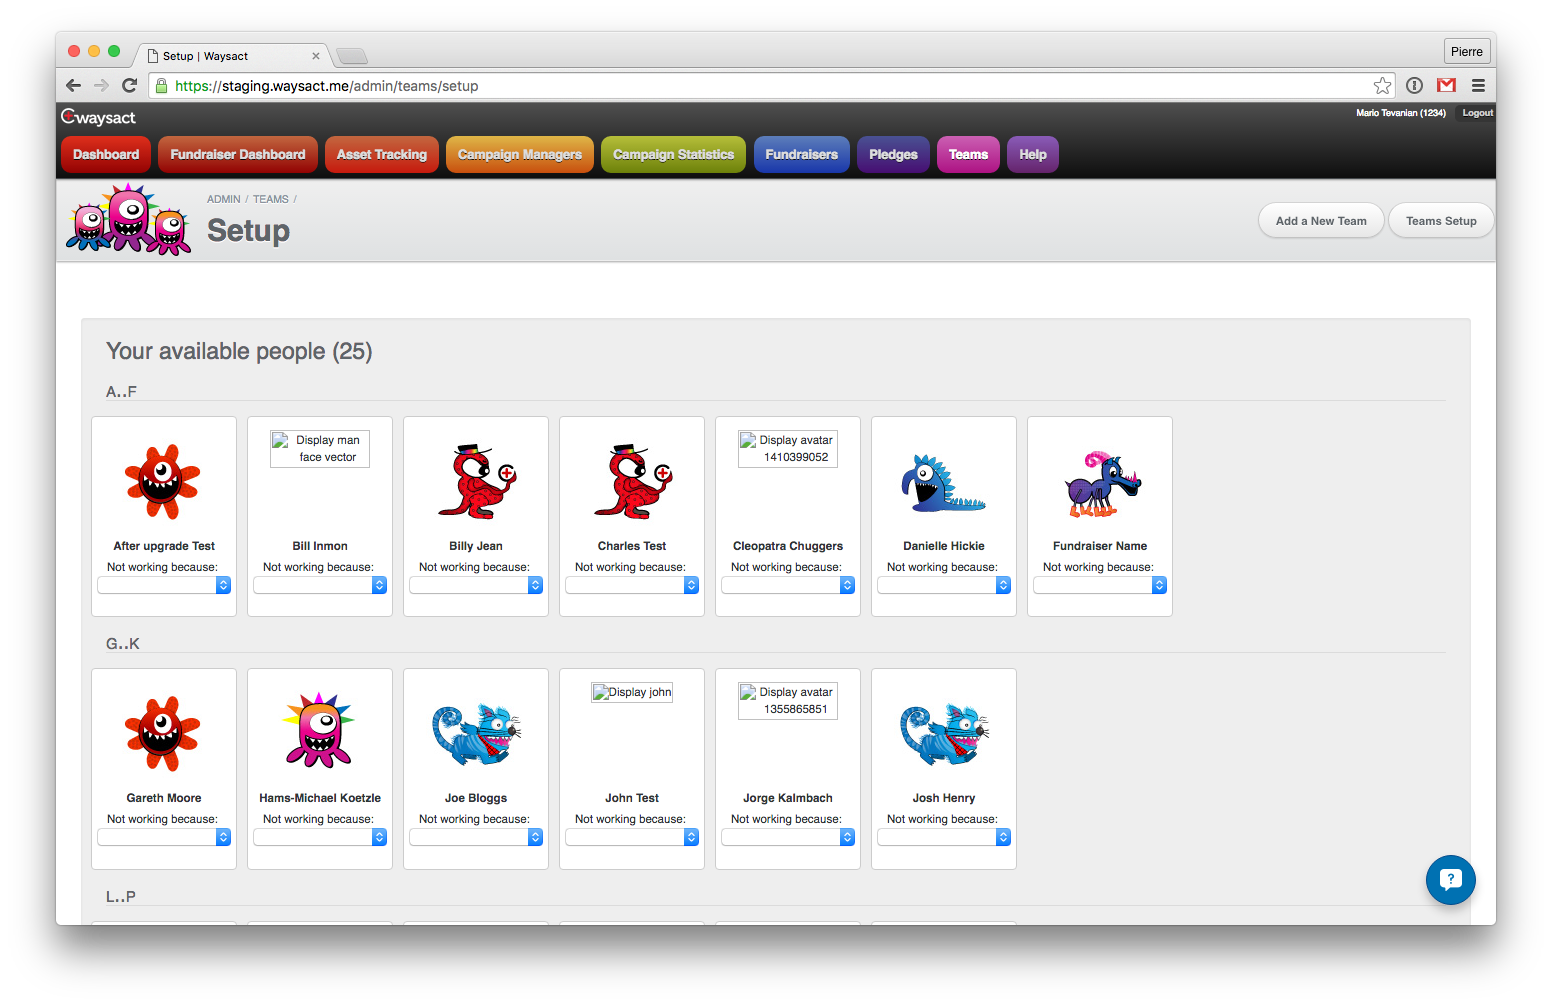Open Cleopatra Chuggers' not working reason dropdown
1552x1005 pixels.
pos(788,586)
